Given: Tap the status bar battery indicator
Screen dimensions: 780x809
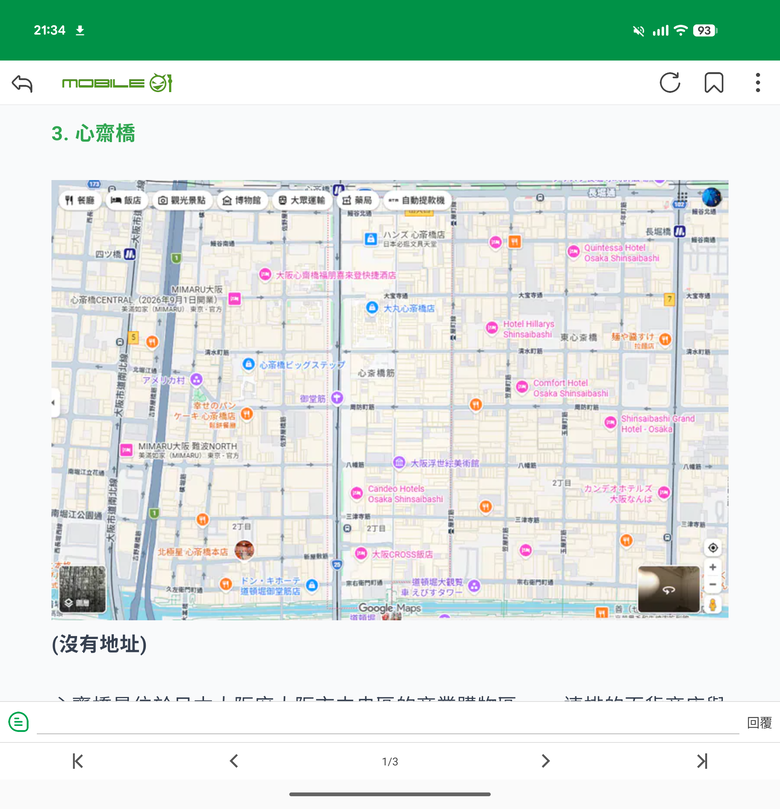Looking at the screenshot, I should (x=705, y=30).
